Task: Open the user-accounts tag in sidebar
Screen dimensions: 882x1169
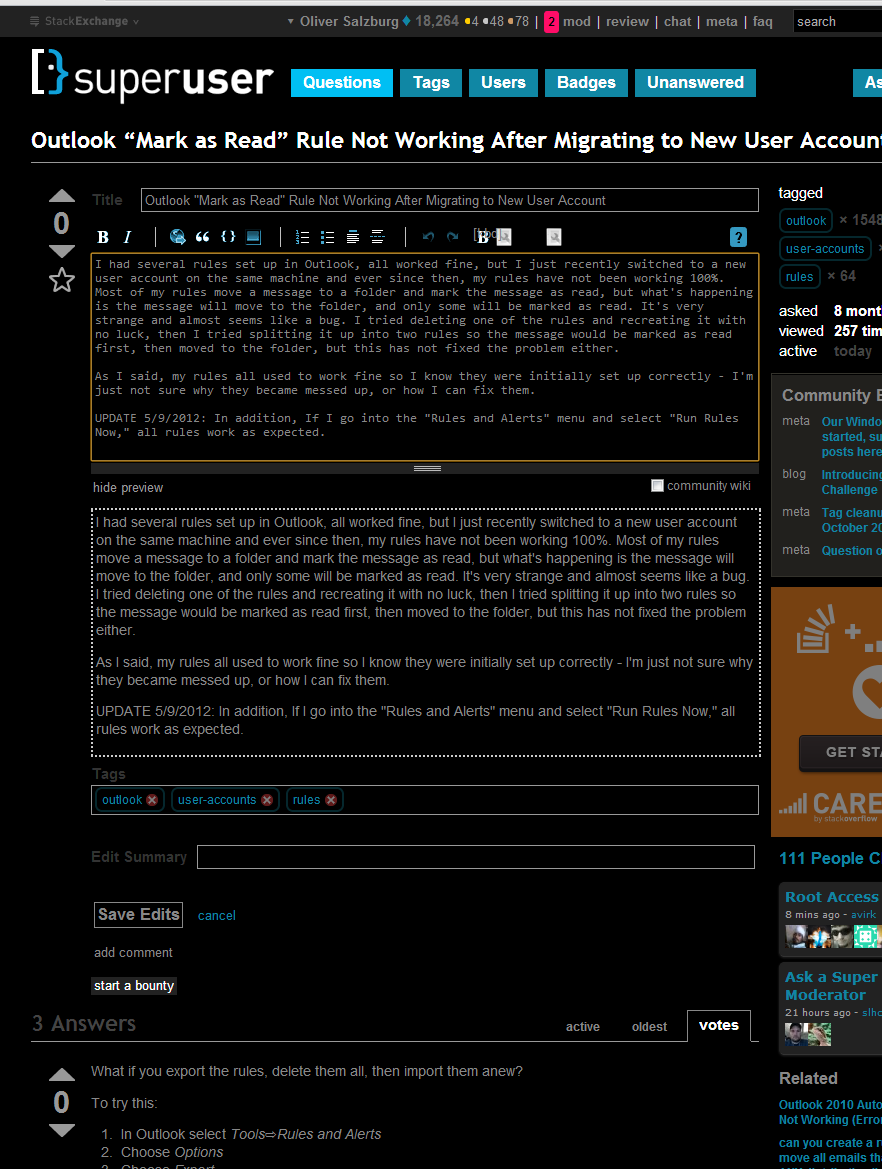Action: (x=825, y=249)
